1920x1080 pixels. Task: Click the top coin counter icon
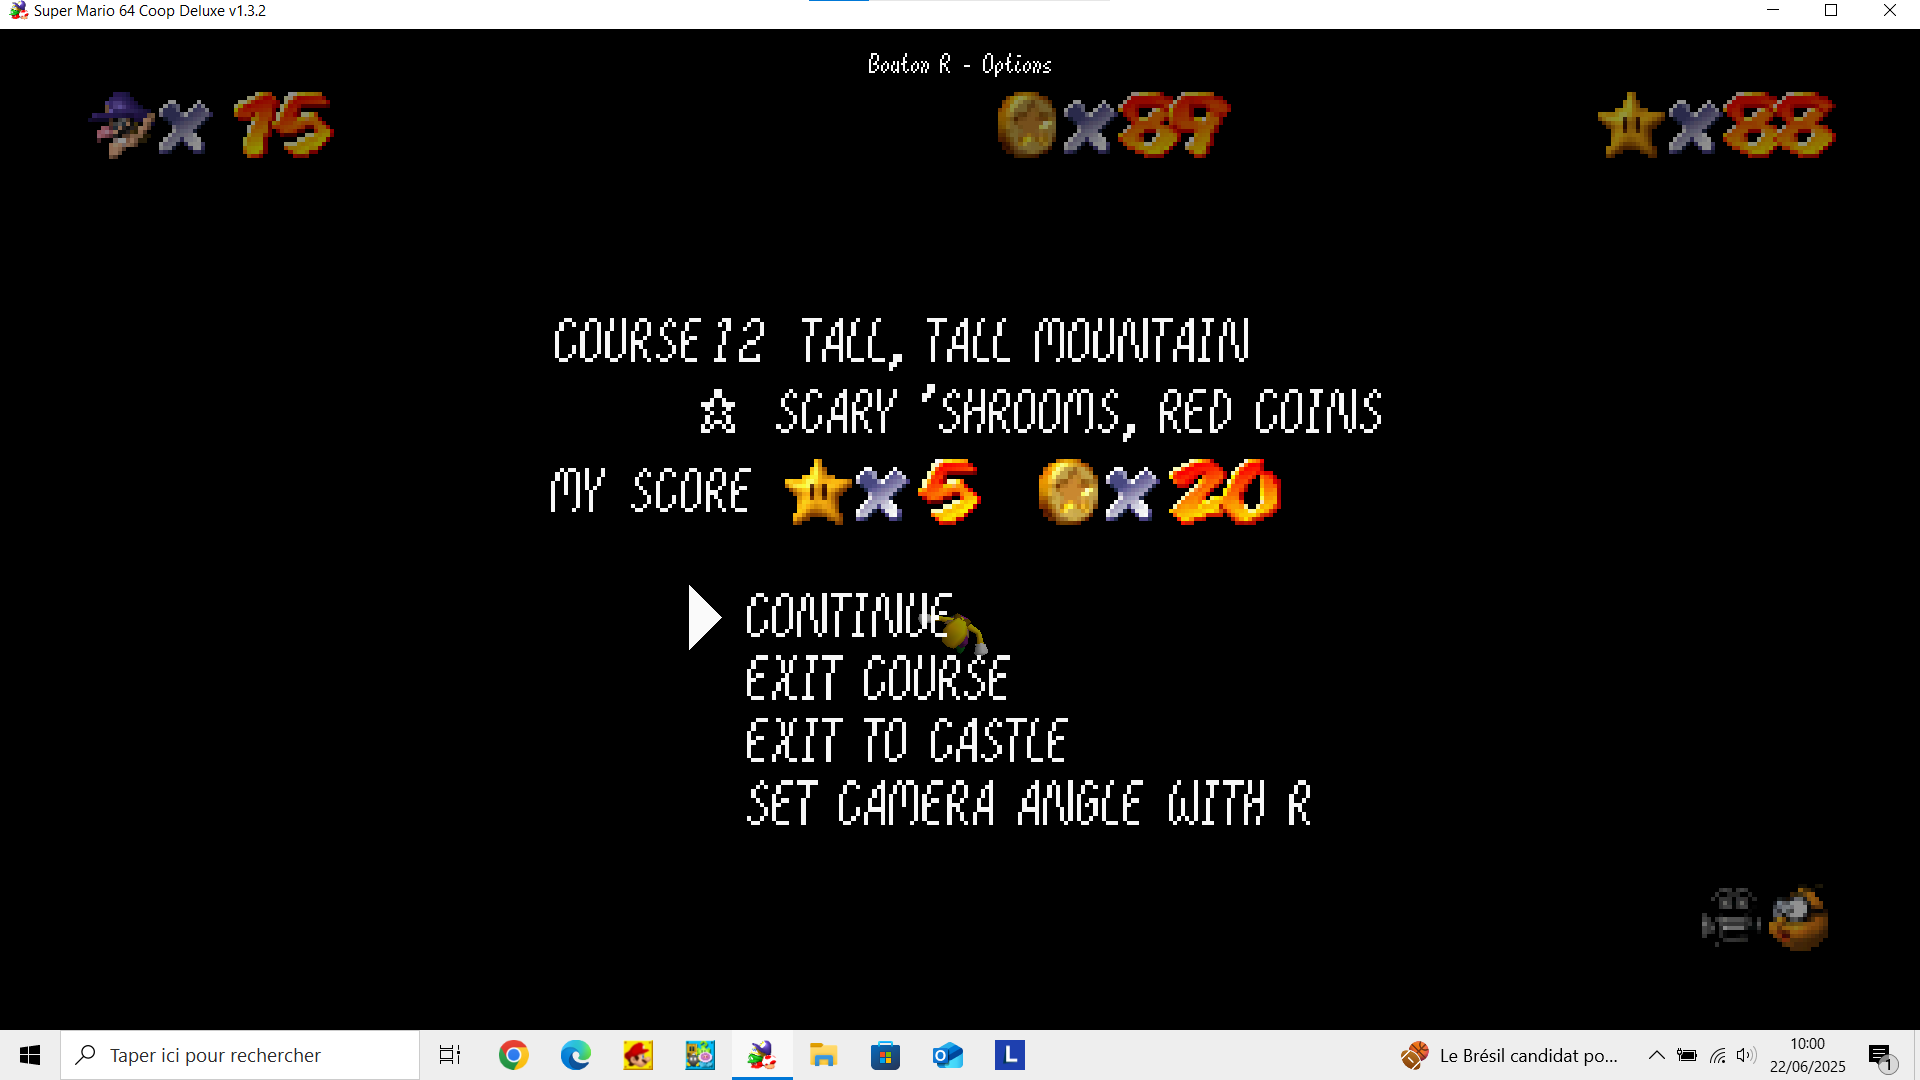[x=1027, y=125]
